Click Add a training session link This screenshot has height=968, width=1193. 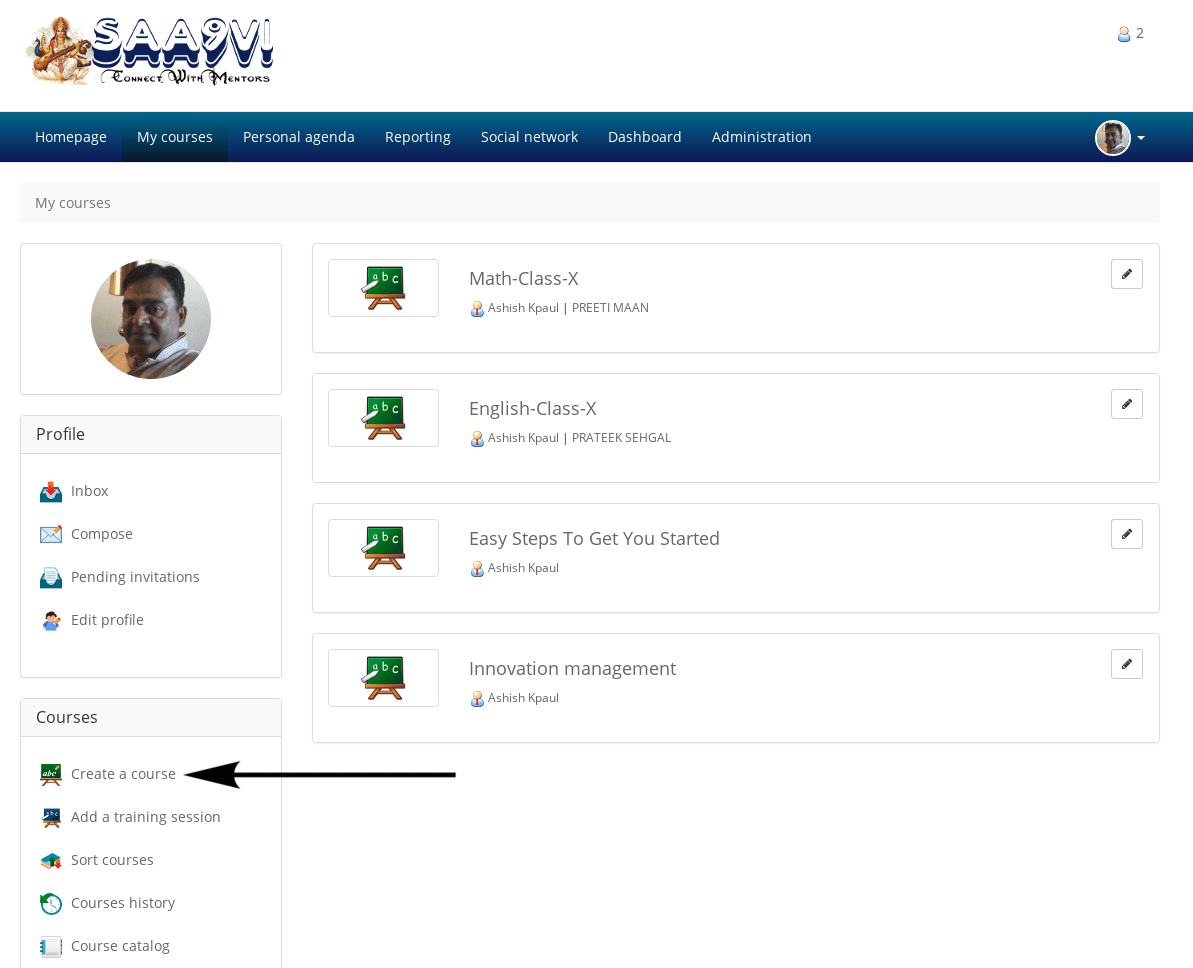[145, 817]
